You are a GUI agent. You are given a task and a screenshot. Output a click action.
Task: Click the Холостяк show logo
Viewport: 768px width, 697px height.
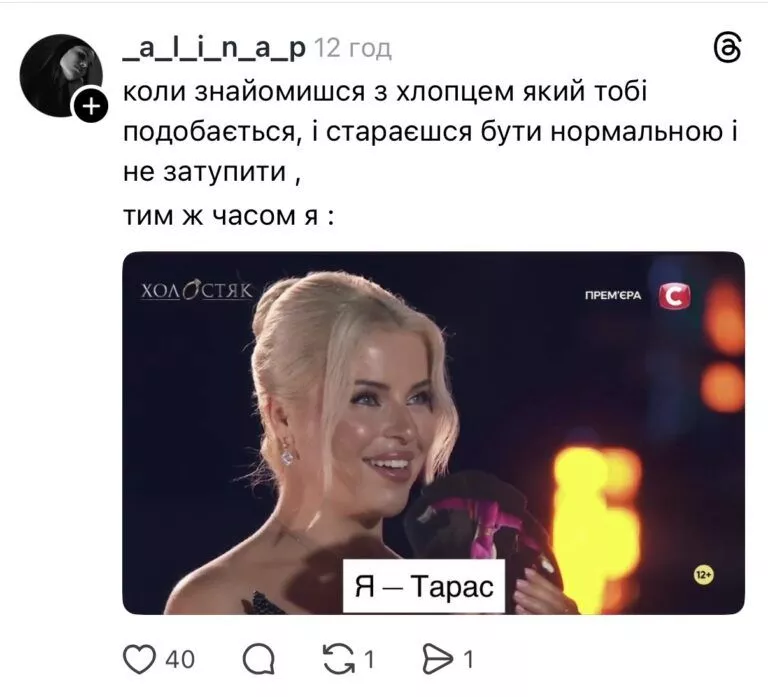click(197, 291)
